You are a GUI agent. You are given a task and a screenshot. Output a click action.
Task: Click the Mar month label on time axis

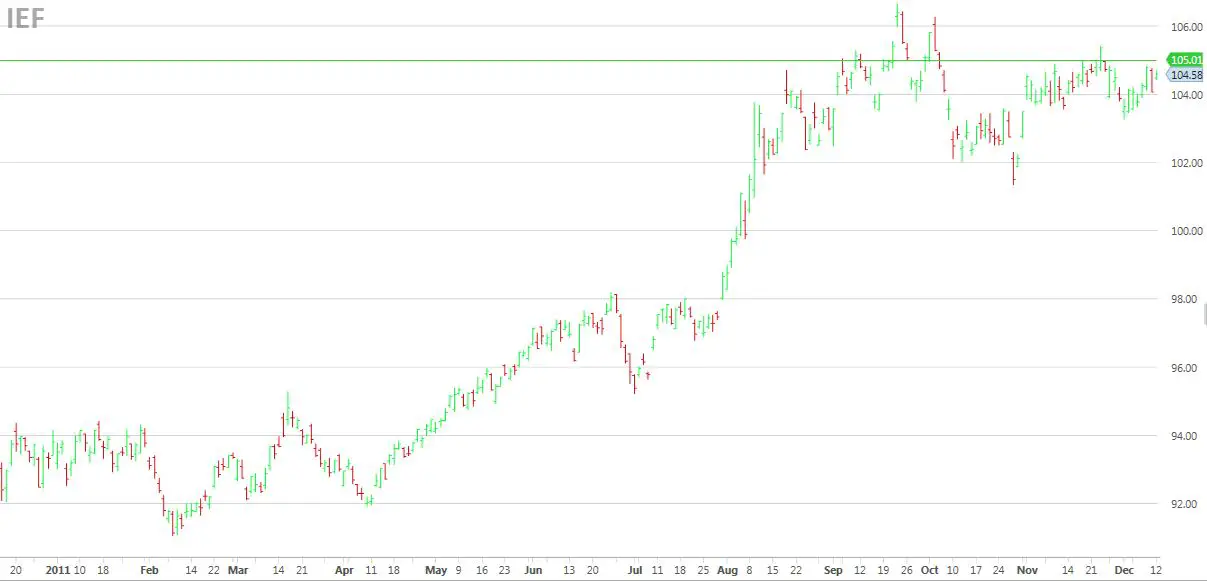238,570
